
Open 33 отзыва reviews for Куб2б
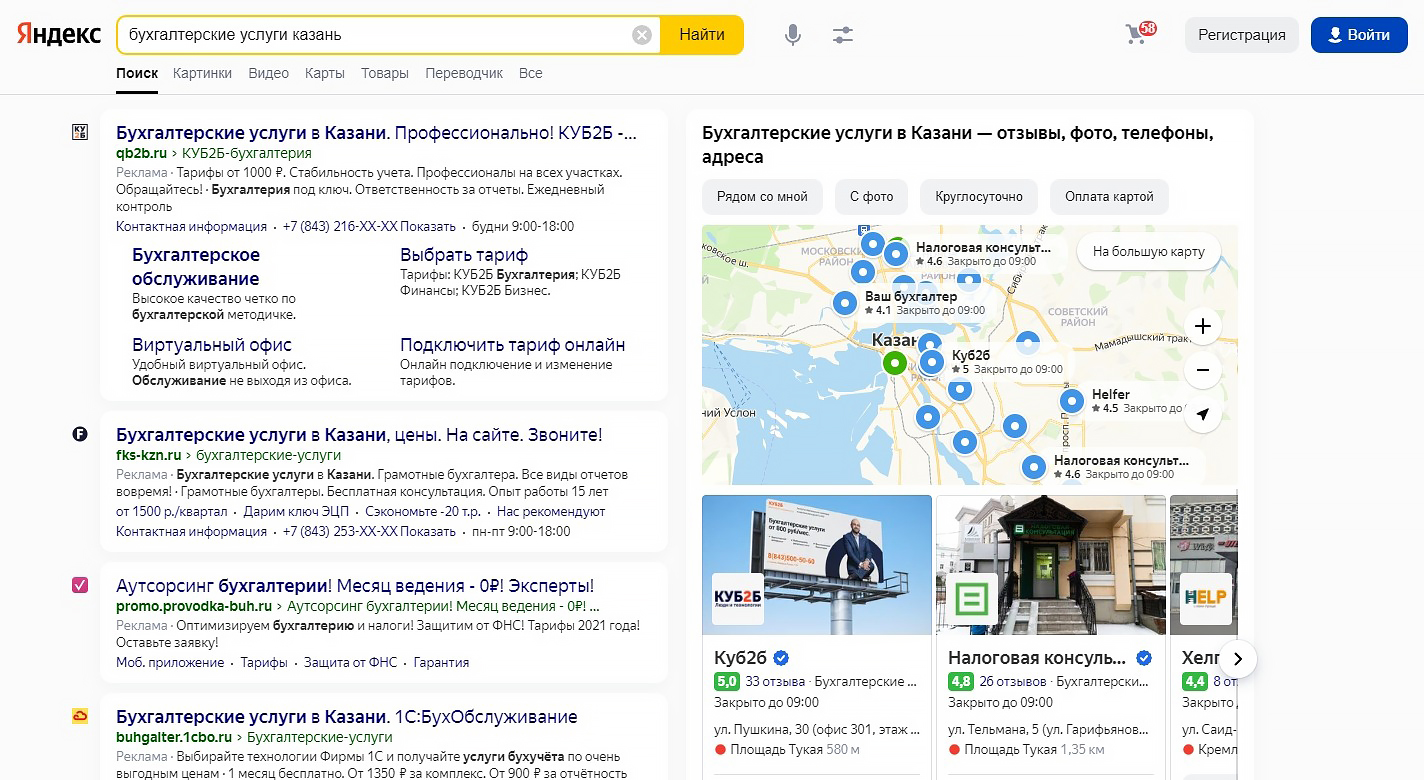(774, 682)
